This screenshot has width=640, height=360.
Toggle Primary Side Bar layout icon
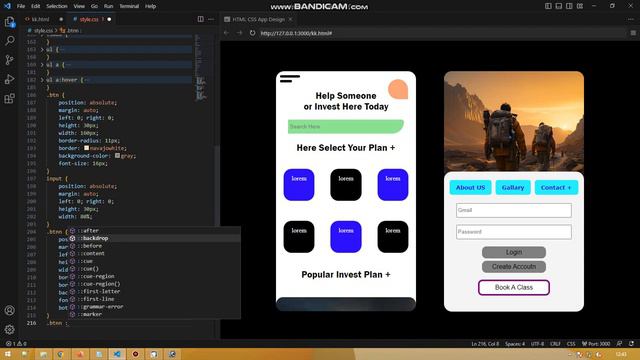click(548, 6)
